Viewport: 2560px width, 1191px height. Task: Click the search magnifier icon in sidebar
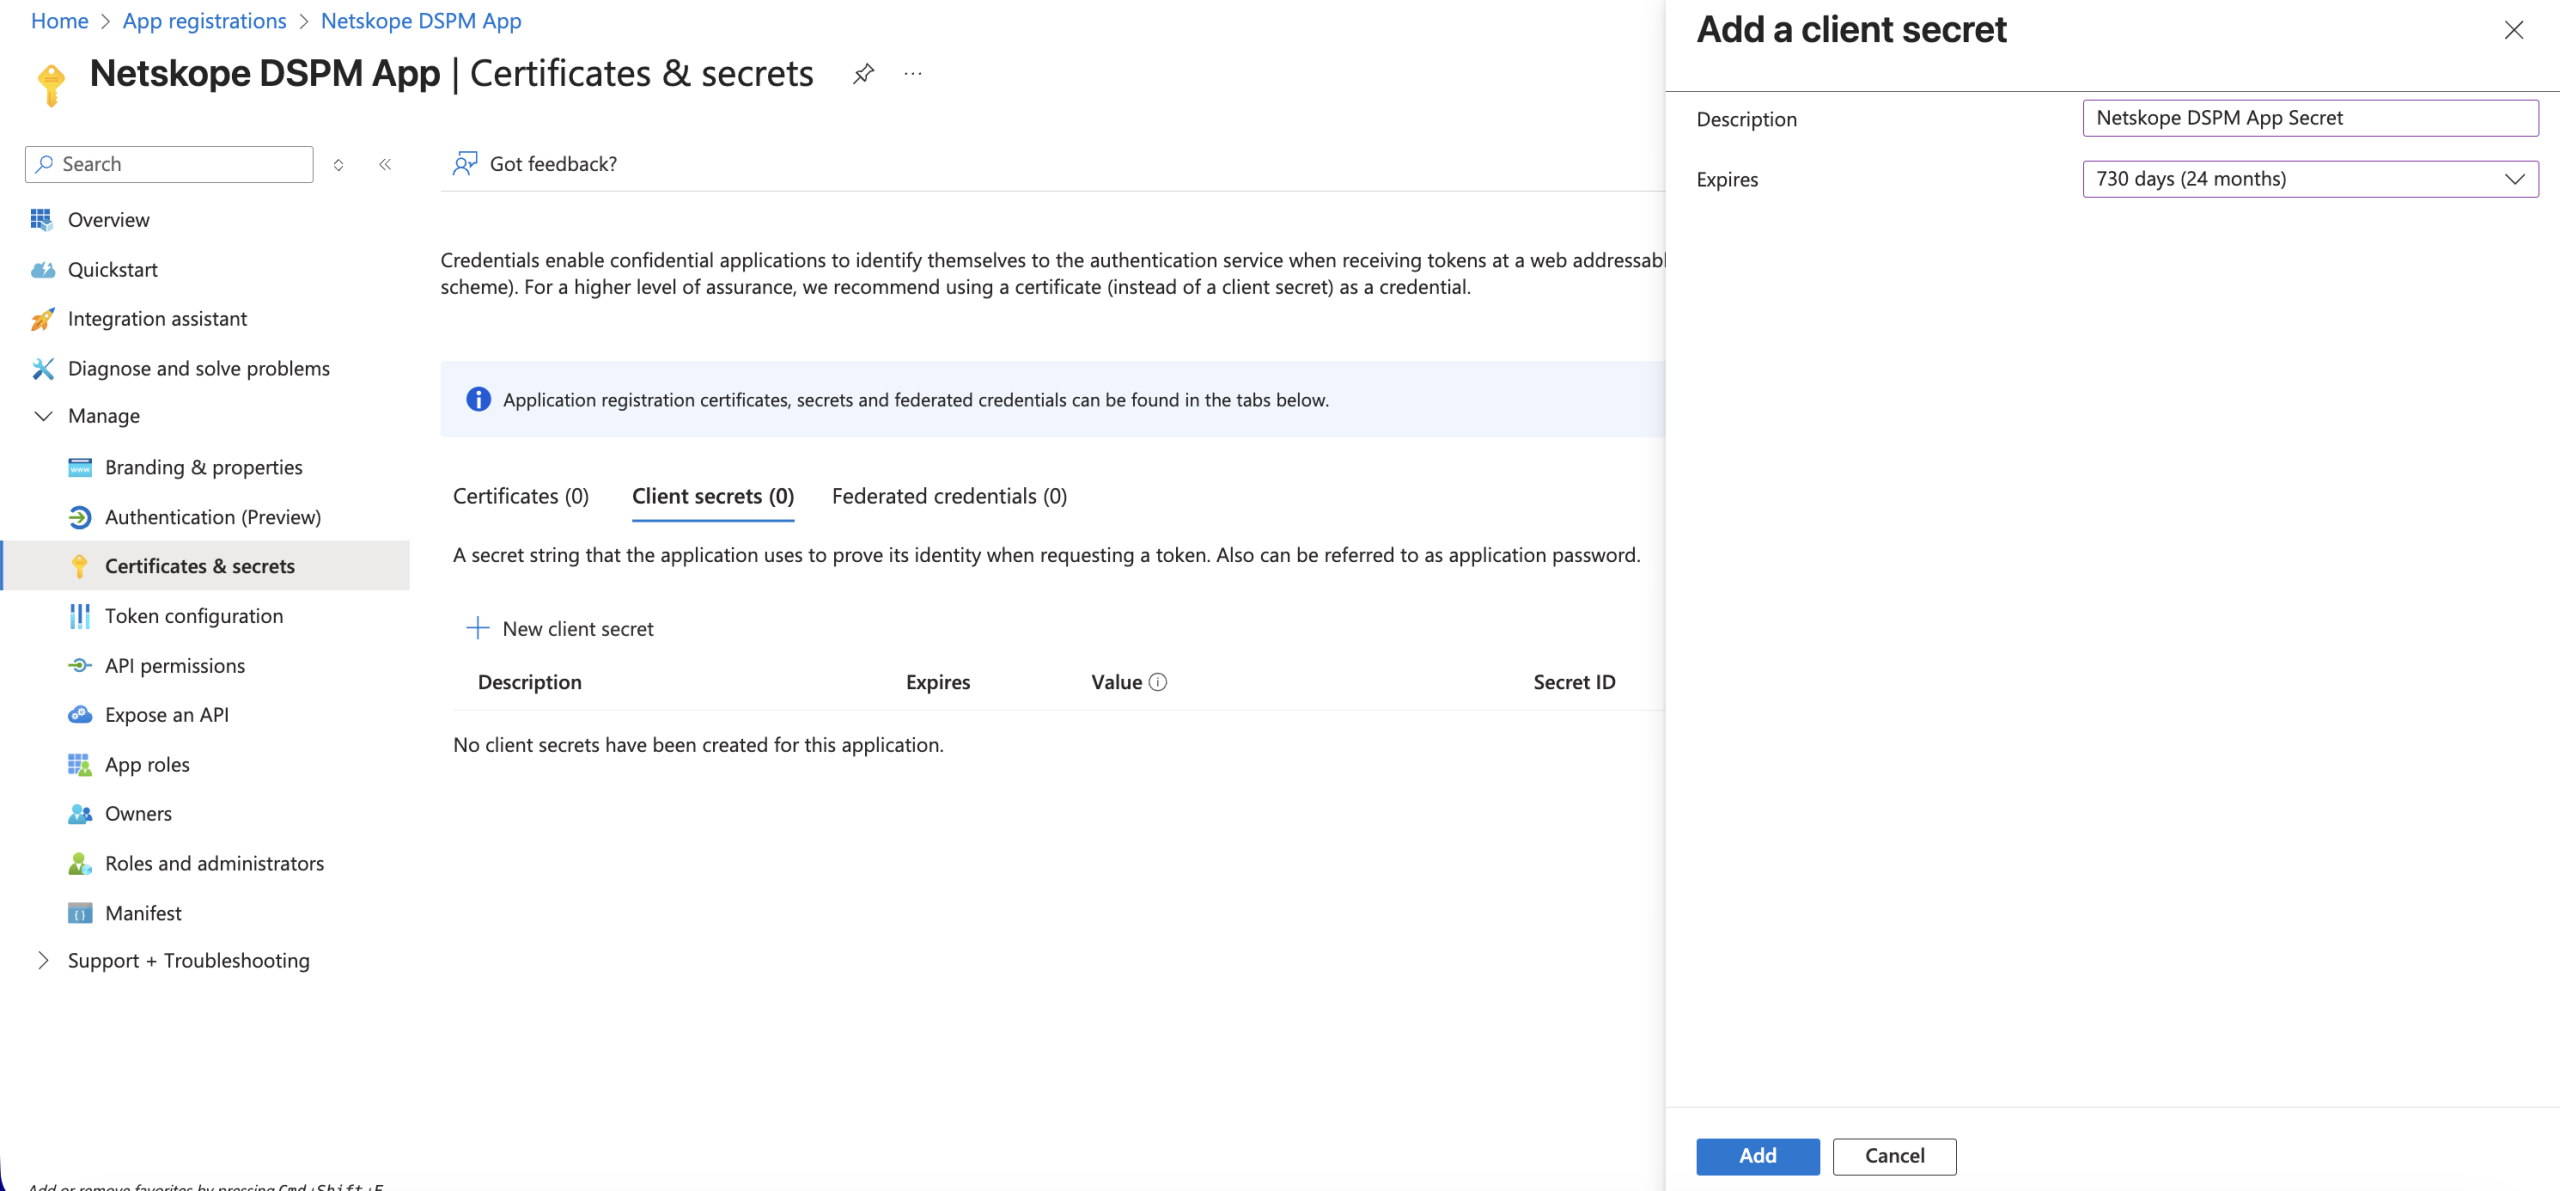[x=44, y=163]
